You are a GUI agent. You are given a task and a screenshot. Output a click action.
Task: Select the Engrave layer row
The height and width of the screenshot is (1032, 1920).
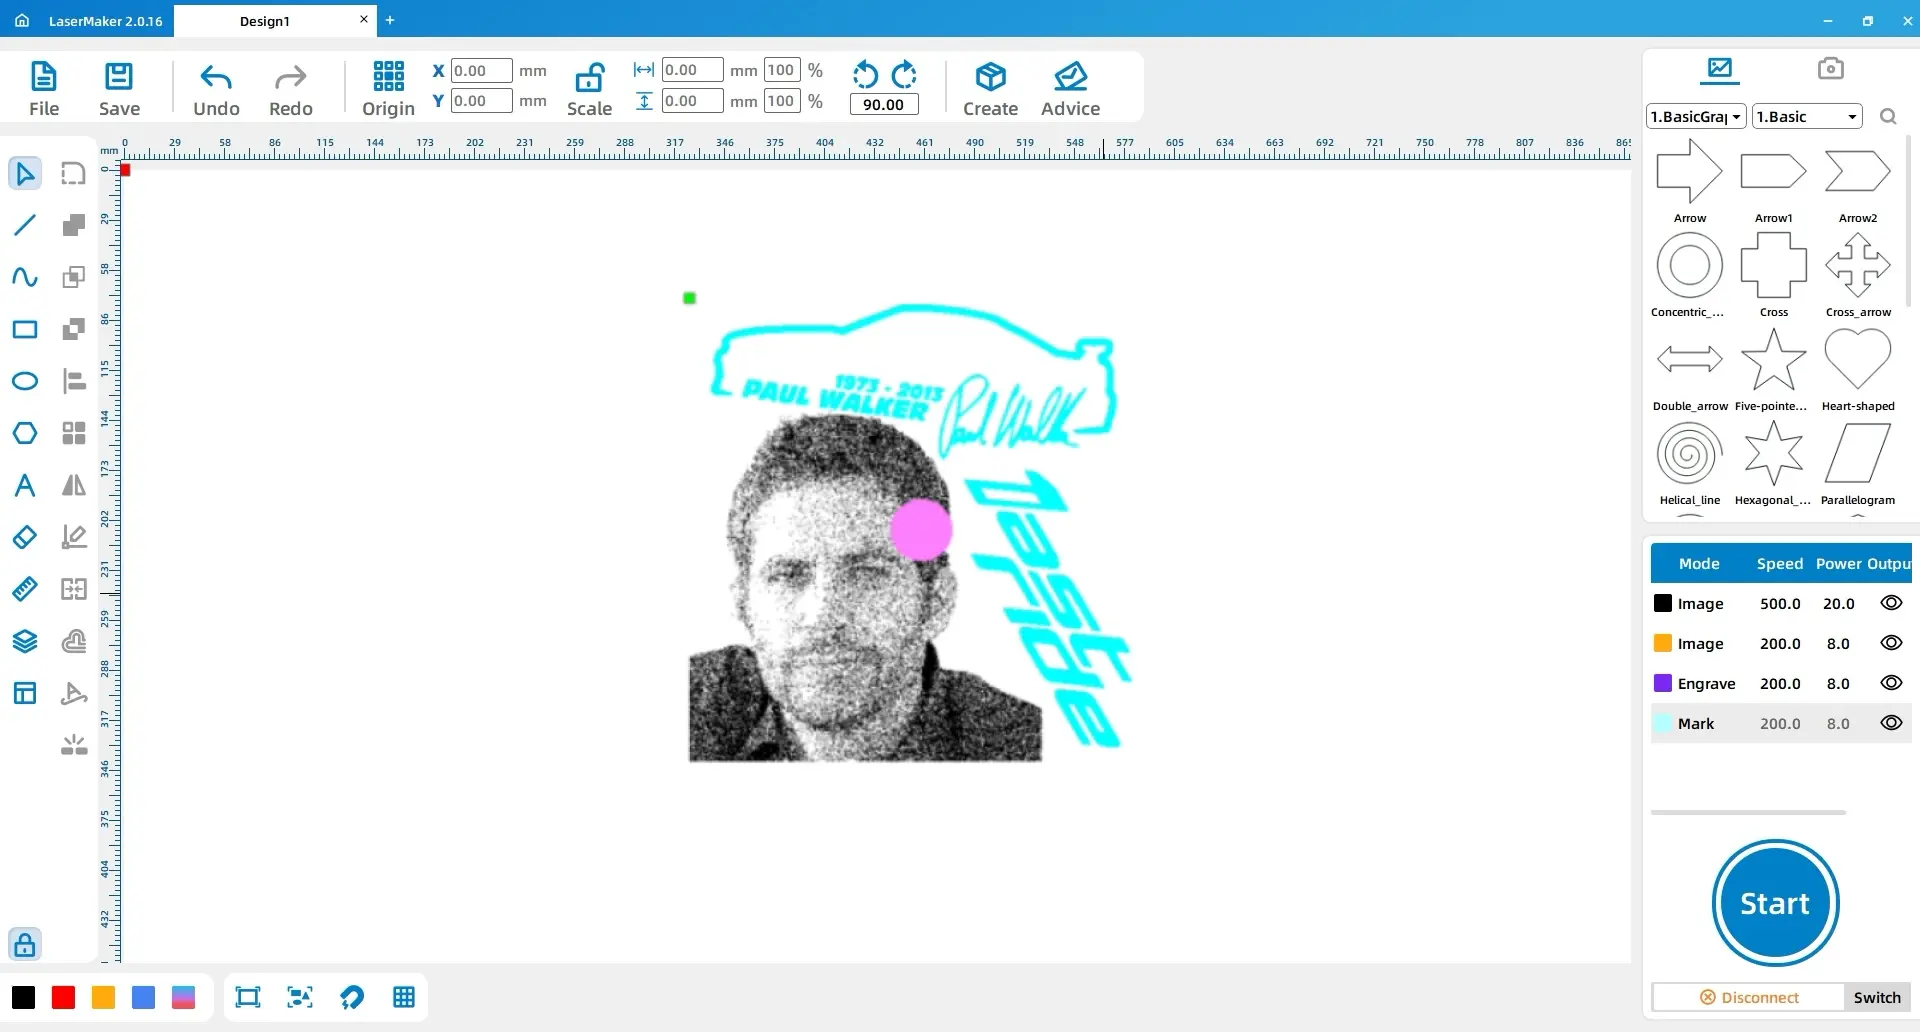1781,683
